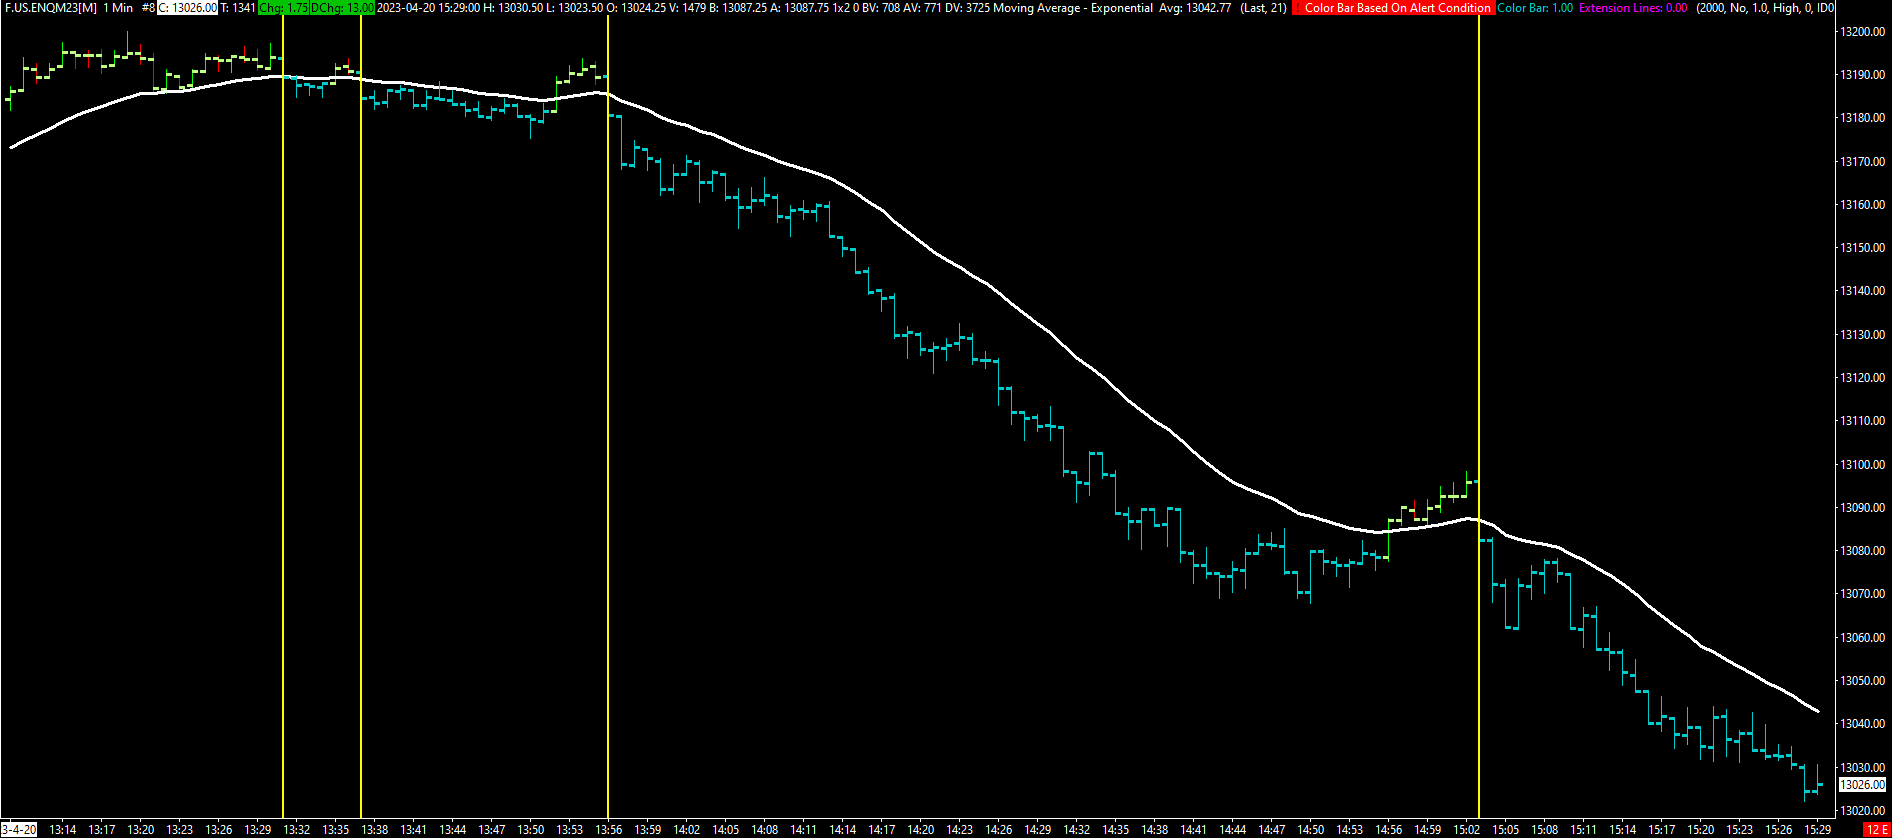Screen dimensions: 1892x838
Task: Click the "H: 13030.50" high value
Action: point(513,8)
